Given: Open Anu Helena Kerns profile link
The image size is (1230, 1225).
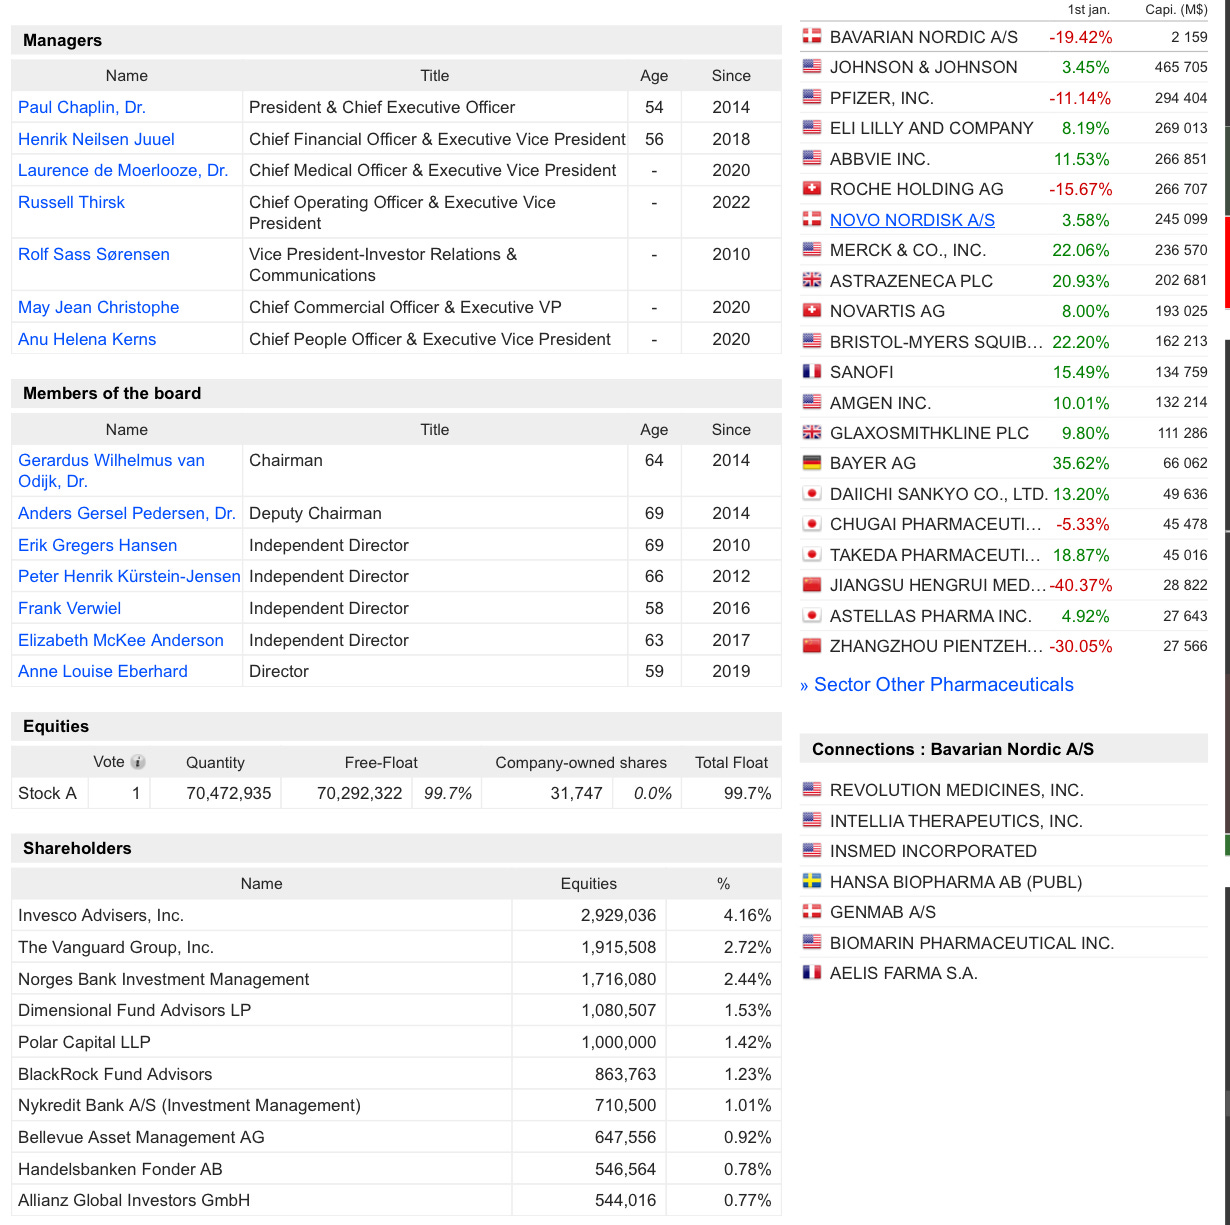Looking at the screenshot, I should [87, 339].
